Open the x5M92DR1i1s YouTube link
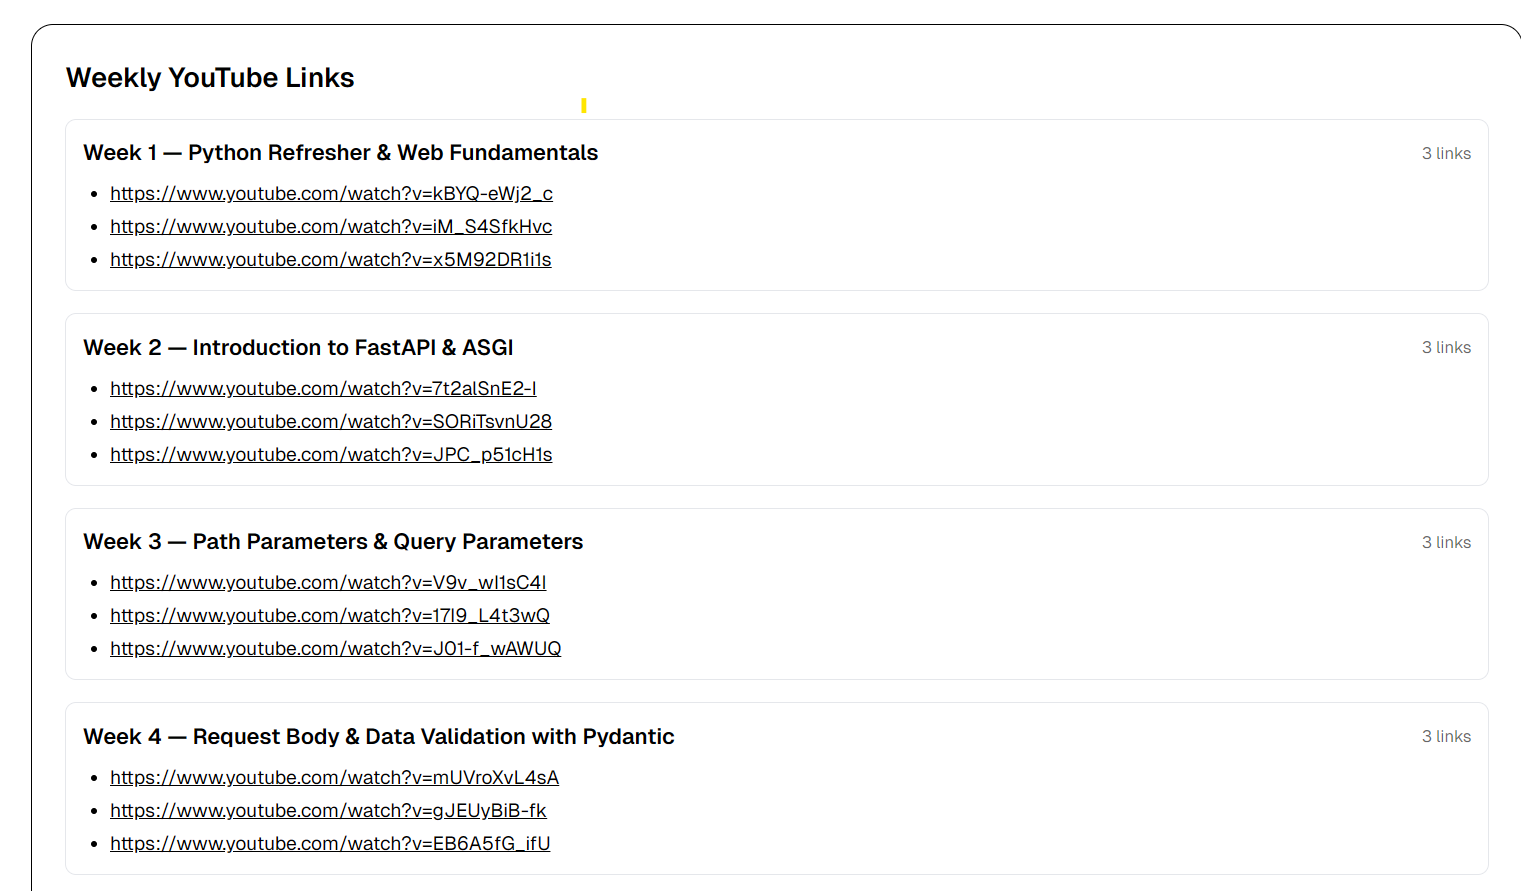 pos(331,259)
